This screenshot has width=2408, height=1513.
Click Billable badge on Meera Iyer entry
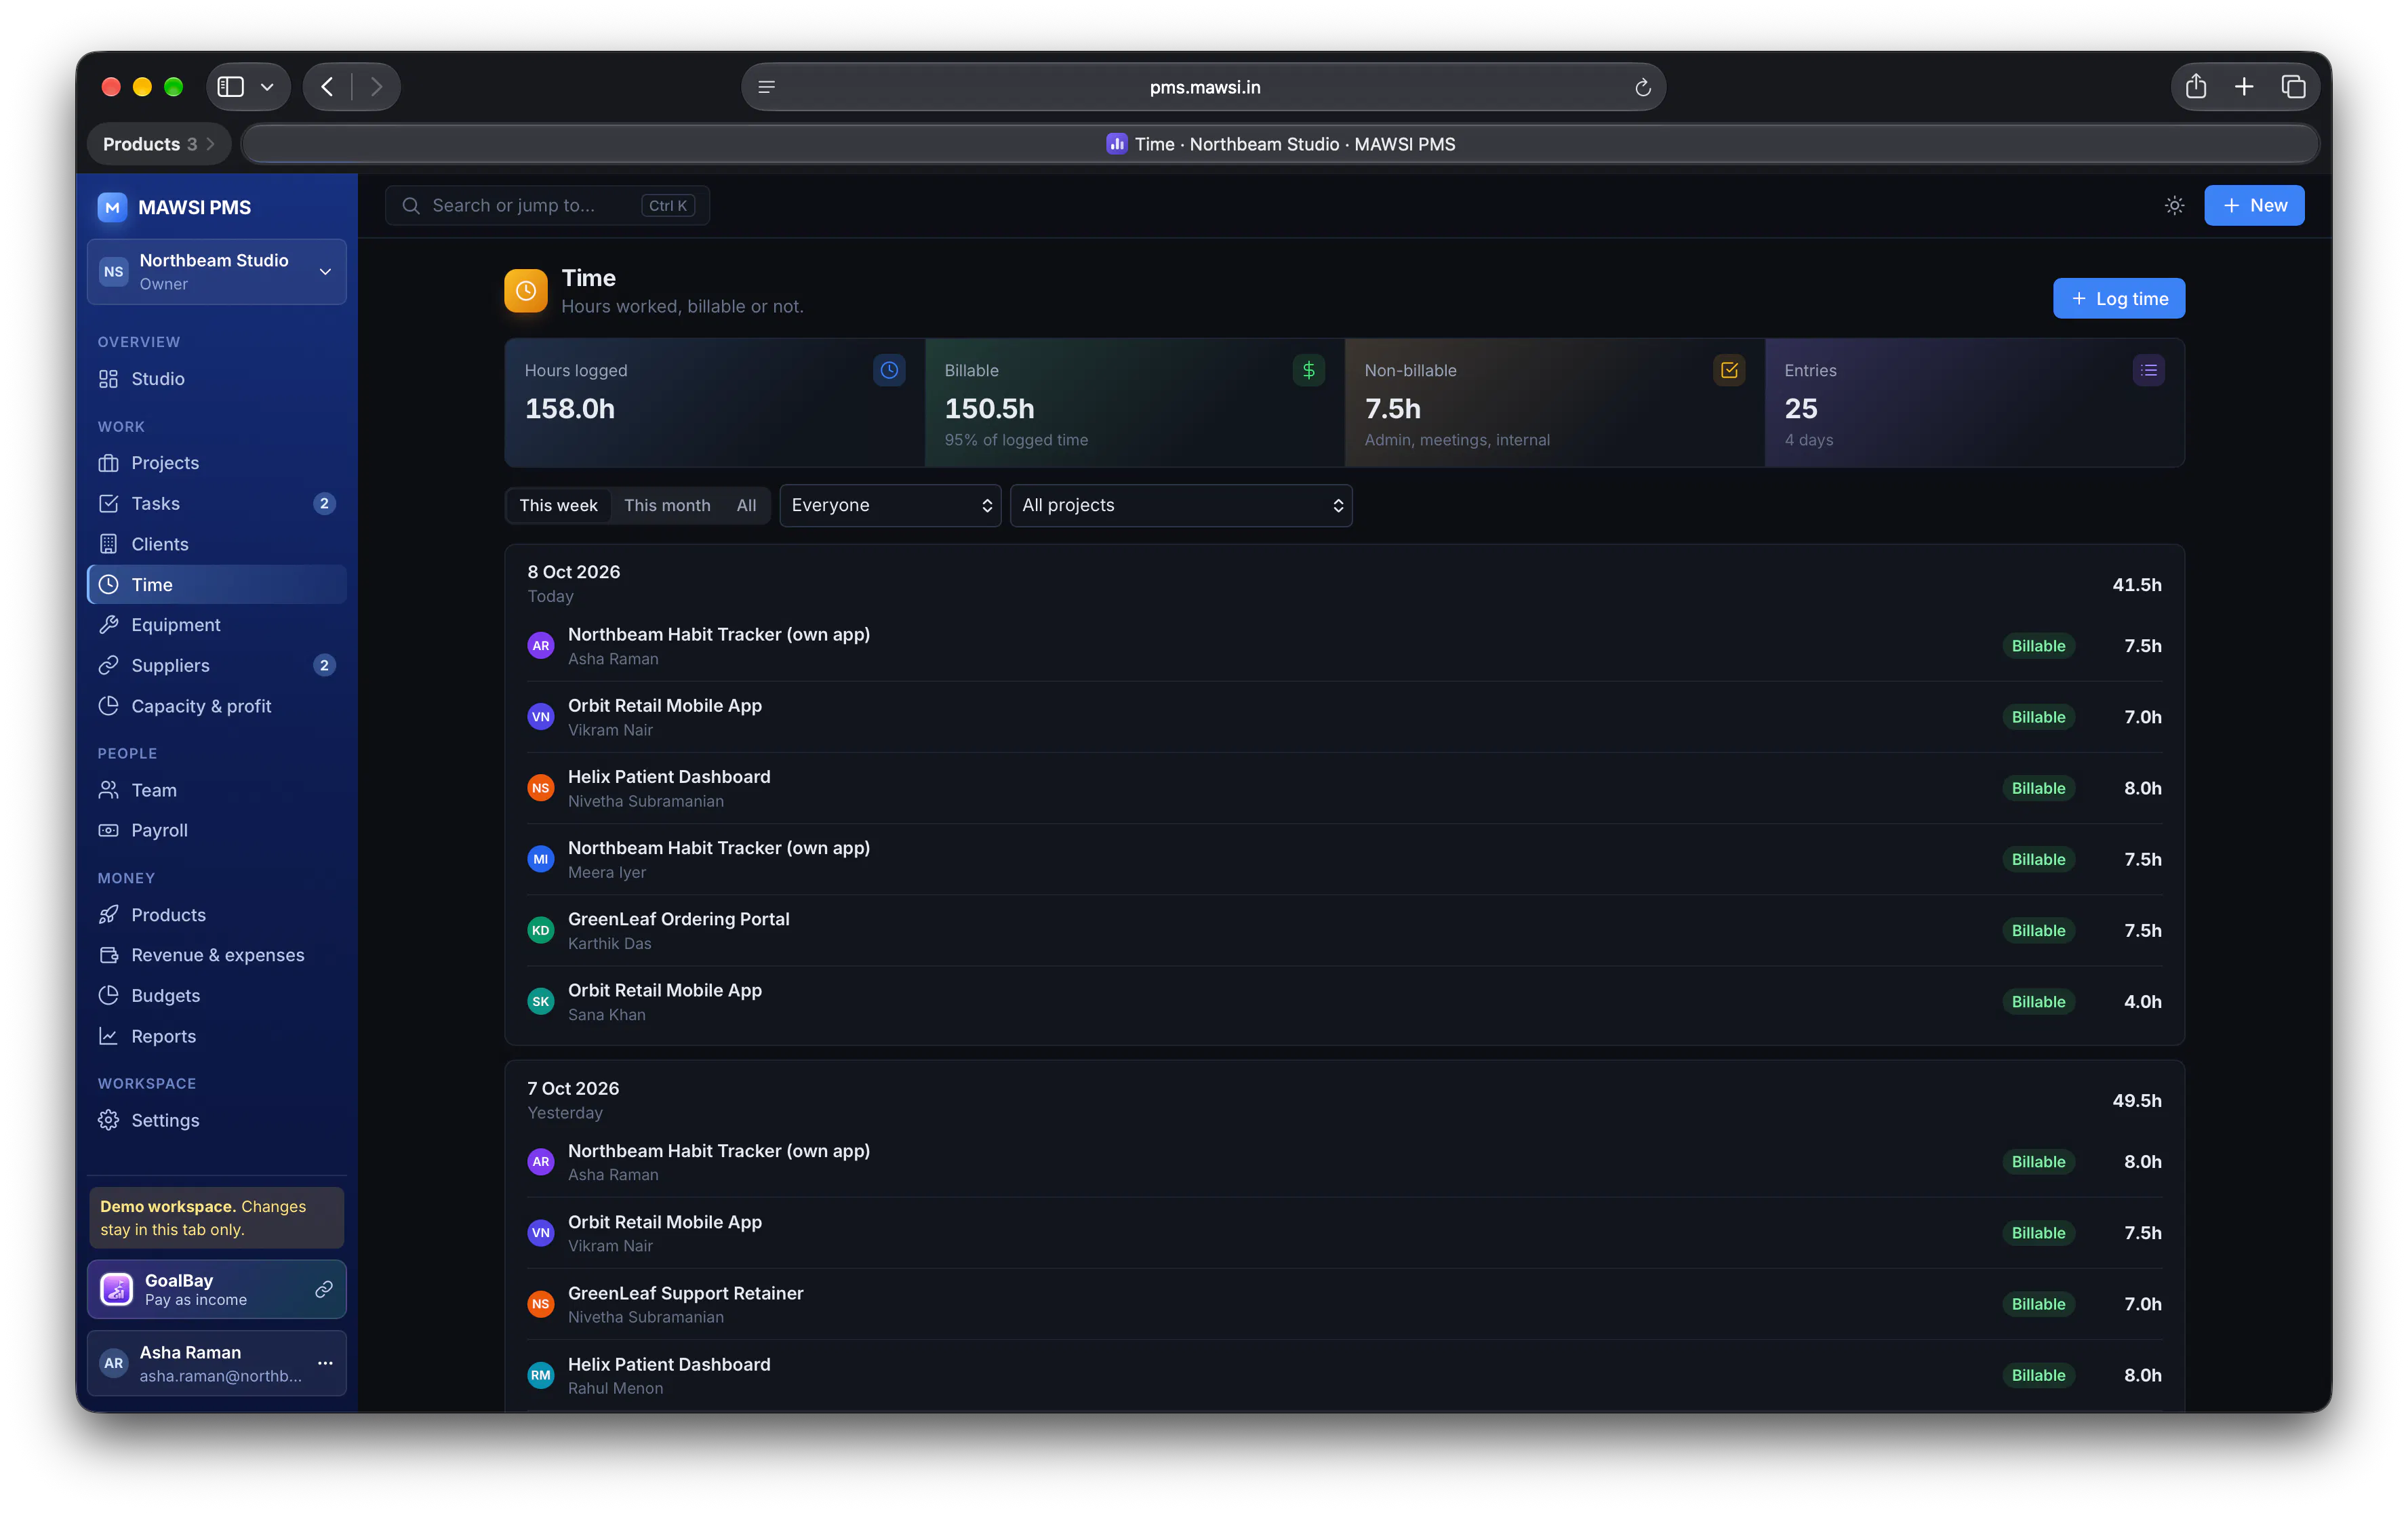point(2038,859)
